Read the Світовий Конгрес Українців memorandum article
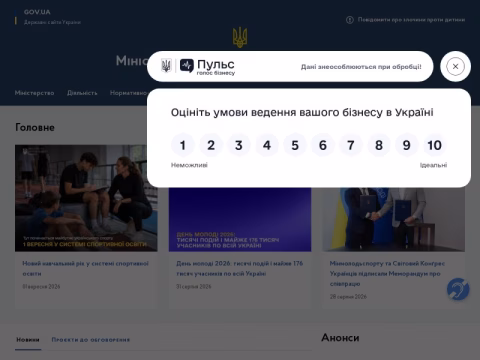The width and height of the screenshot is (480, 360). [x=387, y=273]
